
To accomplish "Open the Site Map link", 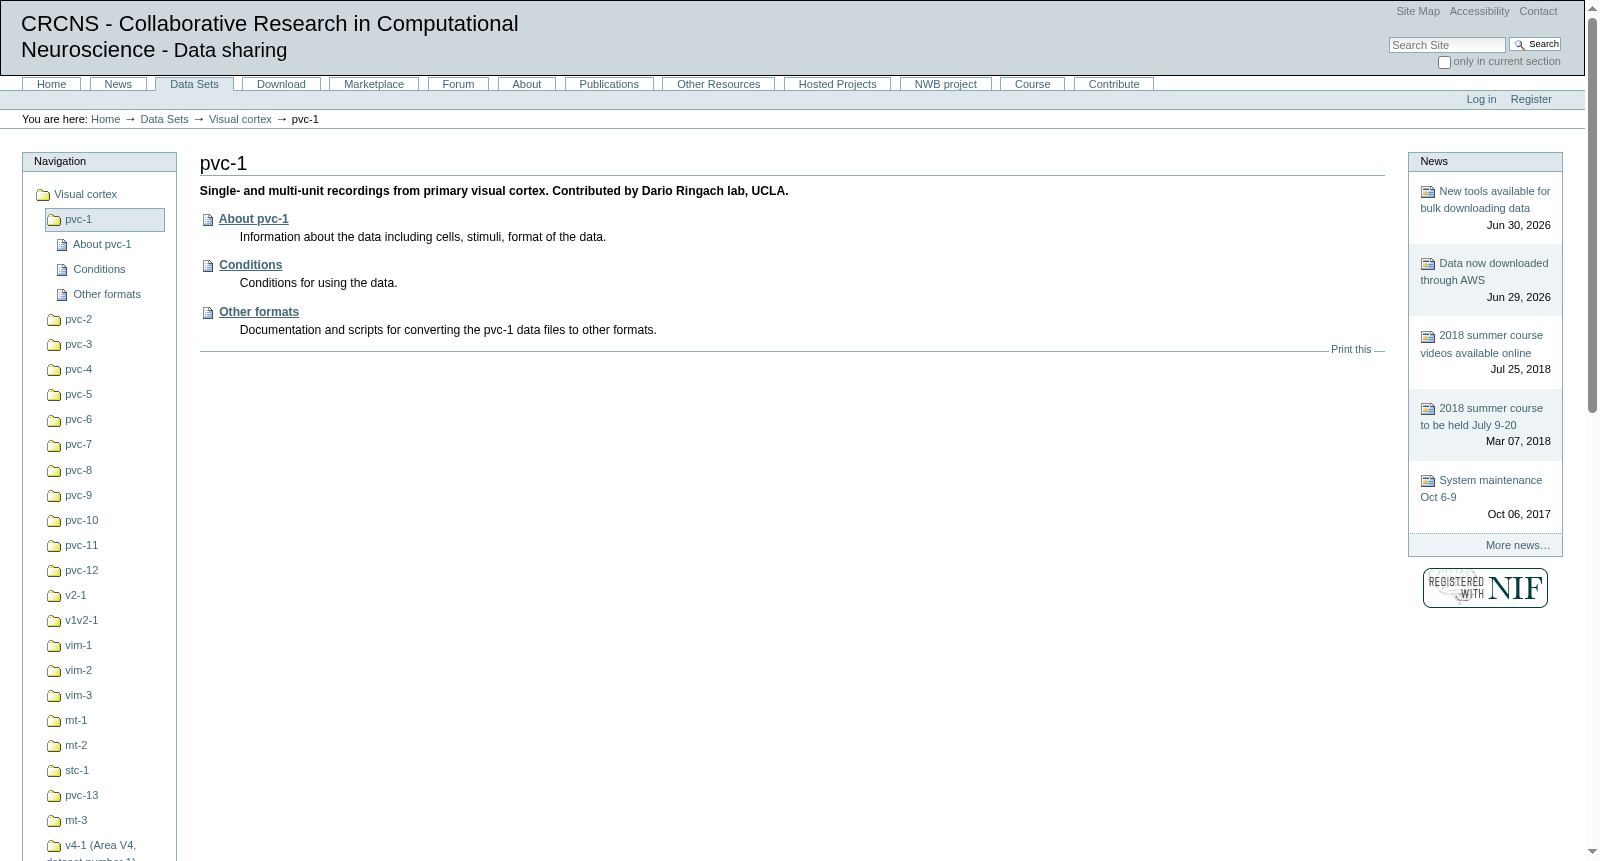I will click(x=1418, y=11).
